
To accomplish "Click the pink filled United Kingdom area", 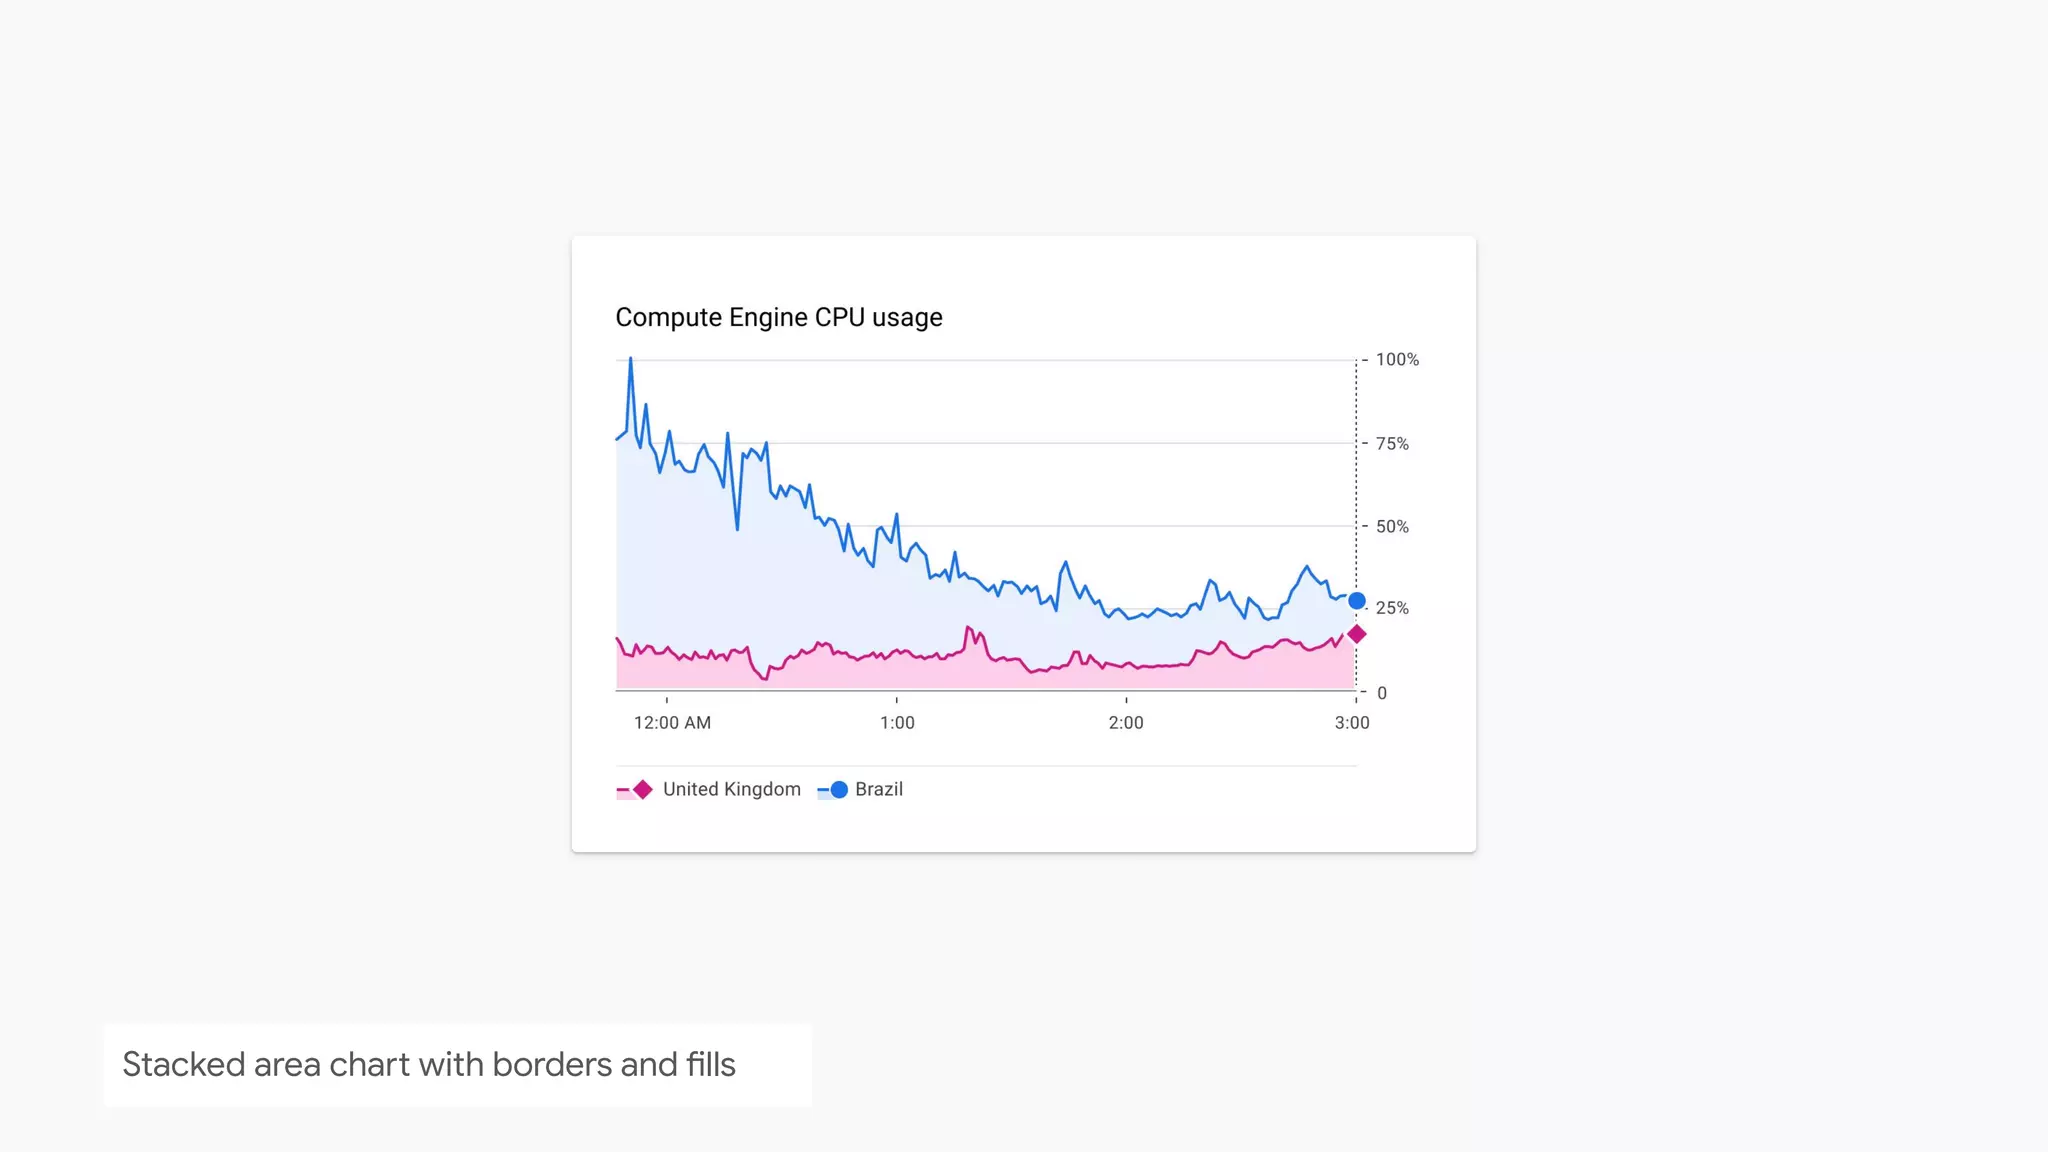I will (900, 674).
